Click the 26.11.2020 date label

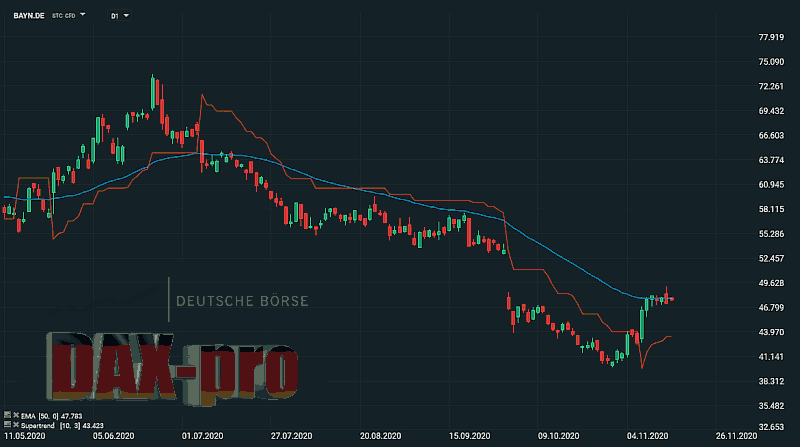(736, 436)
